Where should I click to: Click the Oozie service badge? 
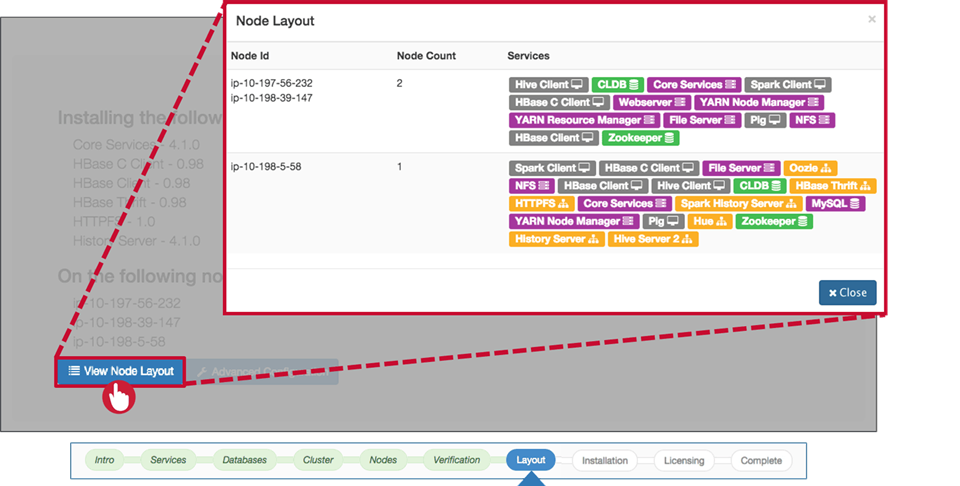[810, 168]
